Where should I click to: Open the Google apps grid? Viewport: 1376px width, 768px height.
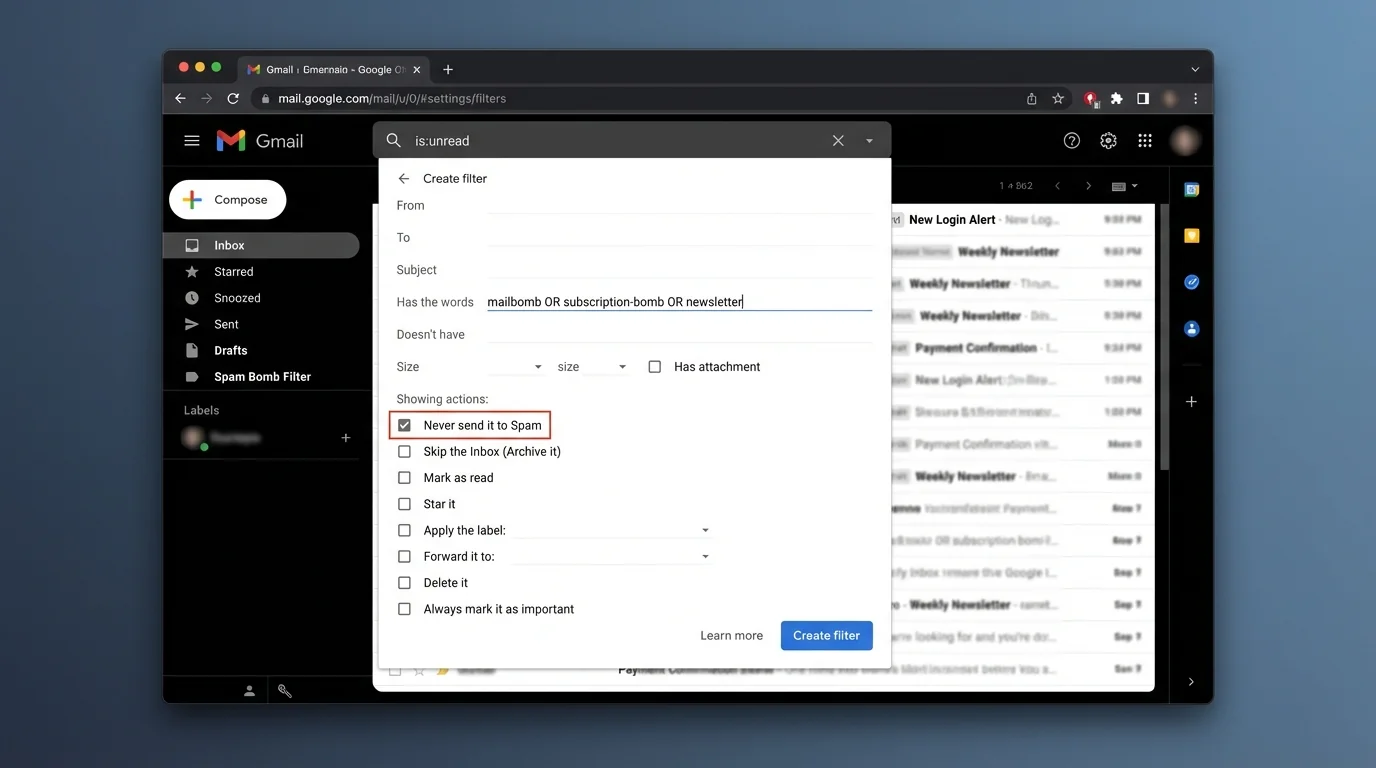[1144, 140]
